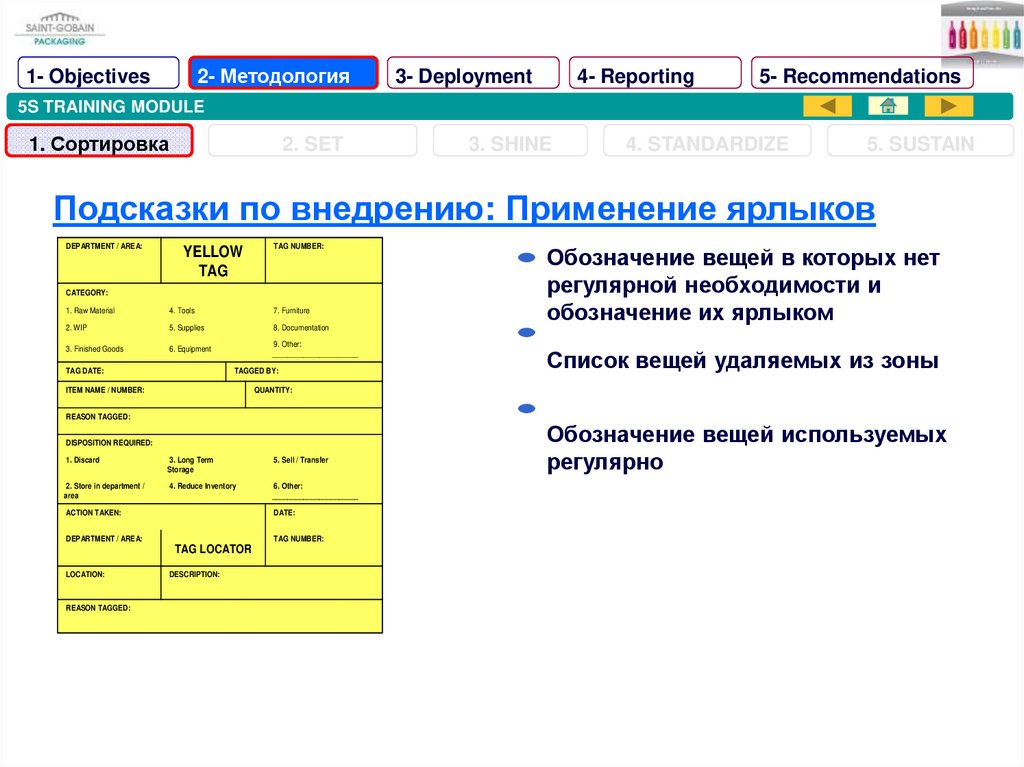The width and height of the screenshot is (1024, 767).
Task: Switch to the 3- Deployment tab
Action: pyautogui.click(x=472, y=75)
